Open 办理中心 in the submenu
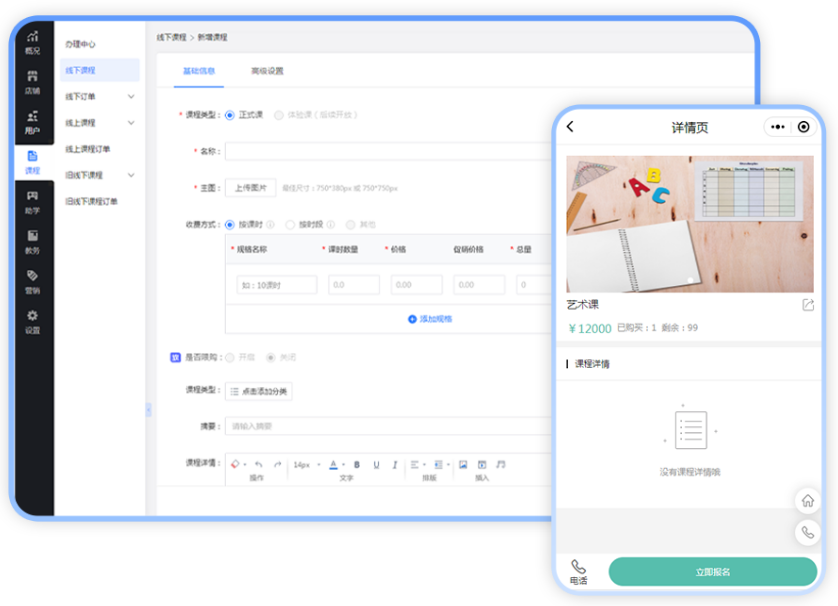Viewport: 838px width, 606px height. tap(80, 44)
